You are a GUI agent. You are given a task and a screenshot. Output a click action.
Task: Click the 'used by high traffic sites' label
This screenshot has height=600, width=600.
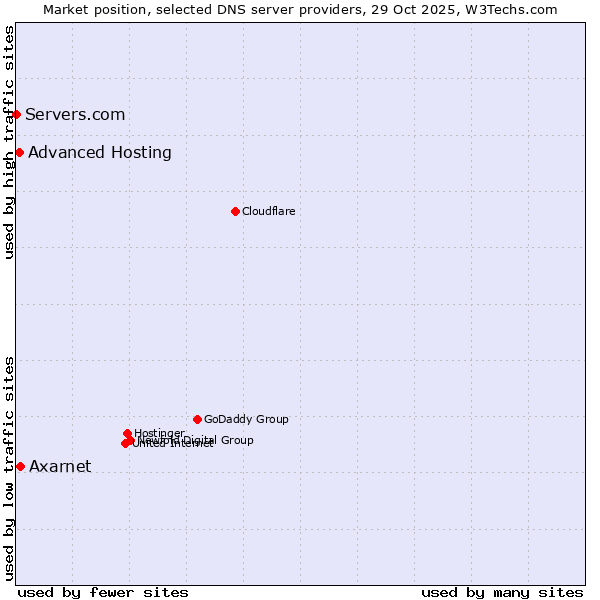tap(9, 141)
